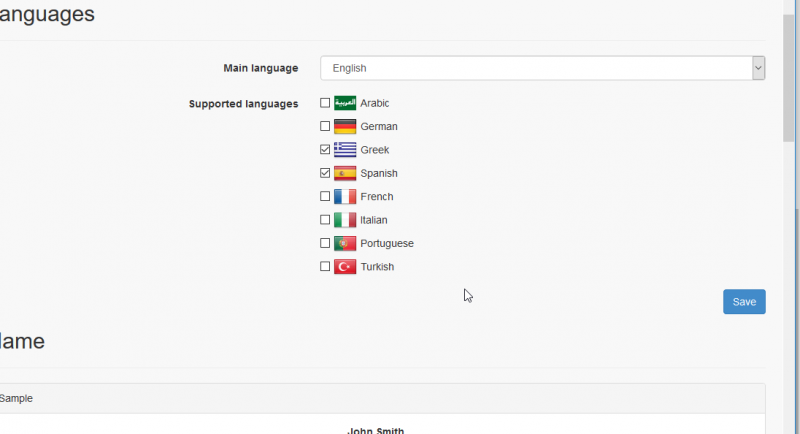This screenshot has height=434, width=800.
Task: Click the Spanish flag icon
Action: coord(345,173)
